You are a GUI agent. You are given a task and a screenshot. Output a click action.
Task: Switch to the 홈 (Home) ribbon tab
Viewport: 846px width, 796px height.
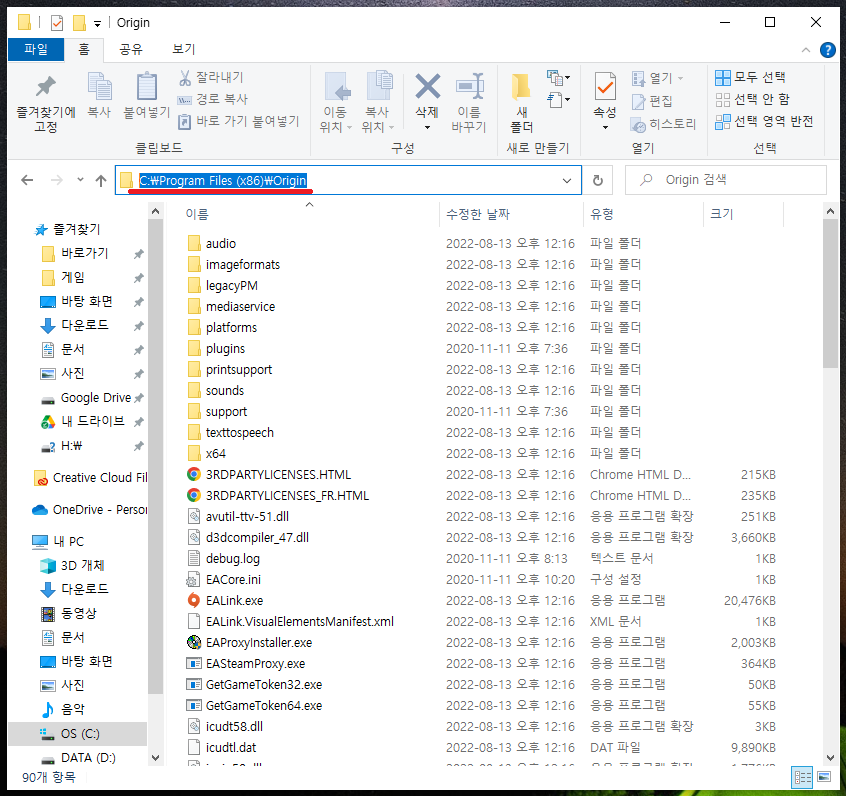(84, 50)
